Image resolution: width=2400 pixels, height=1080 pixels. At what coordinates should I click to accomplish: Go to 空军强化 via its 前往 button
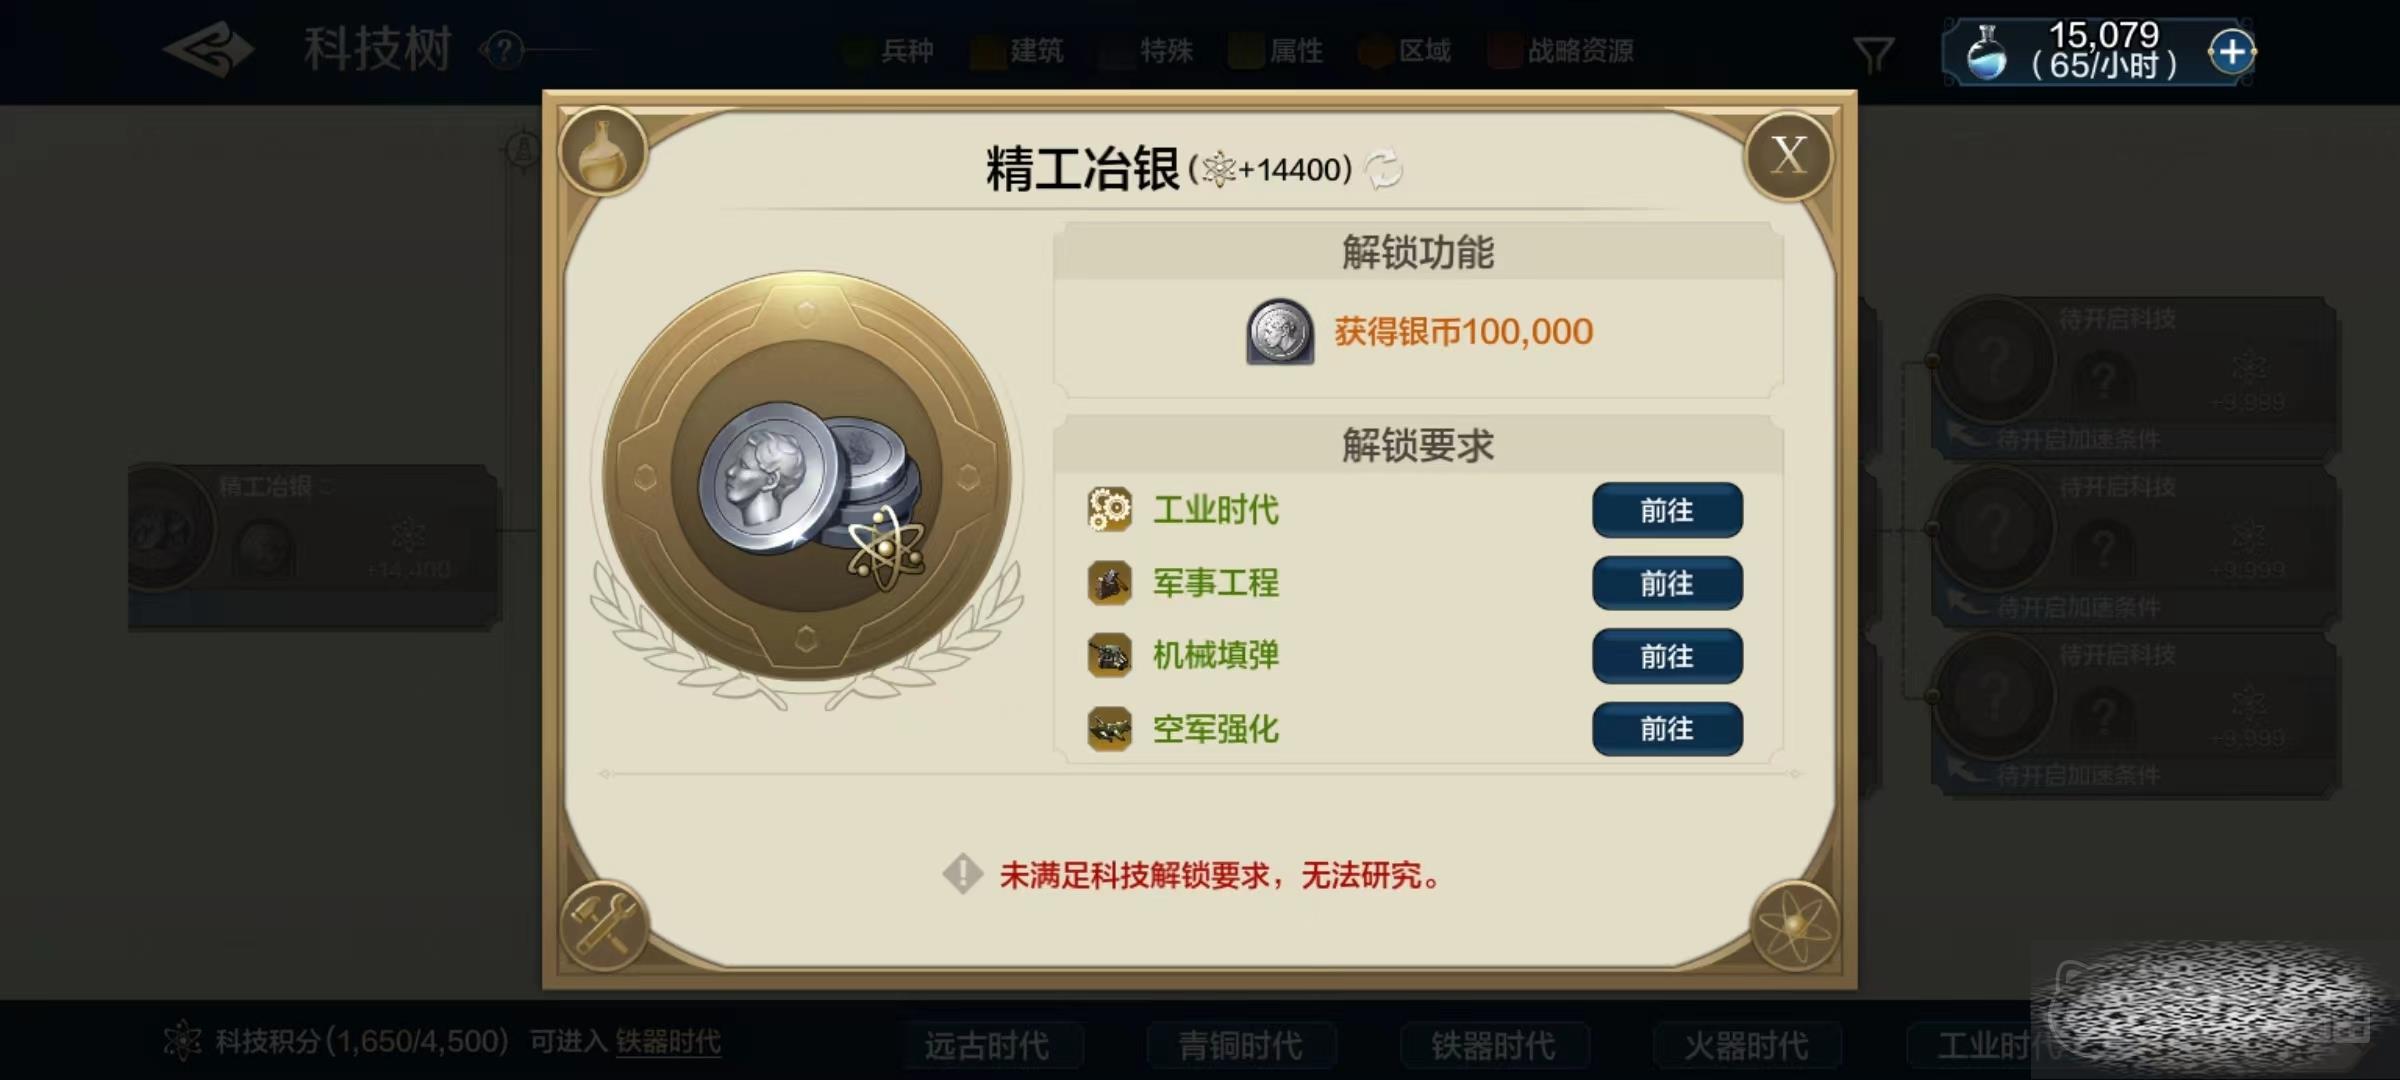pyautogui.click(x=1667, y=729)
